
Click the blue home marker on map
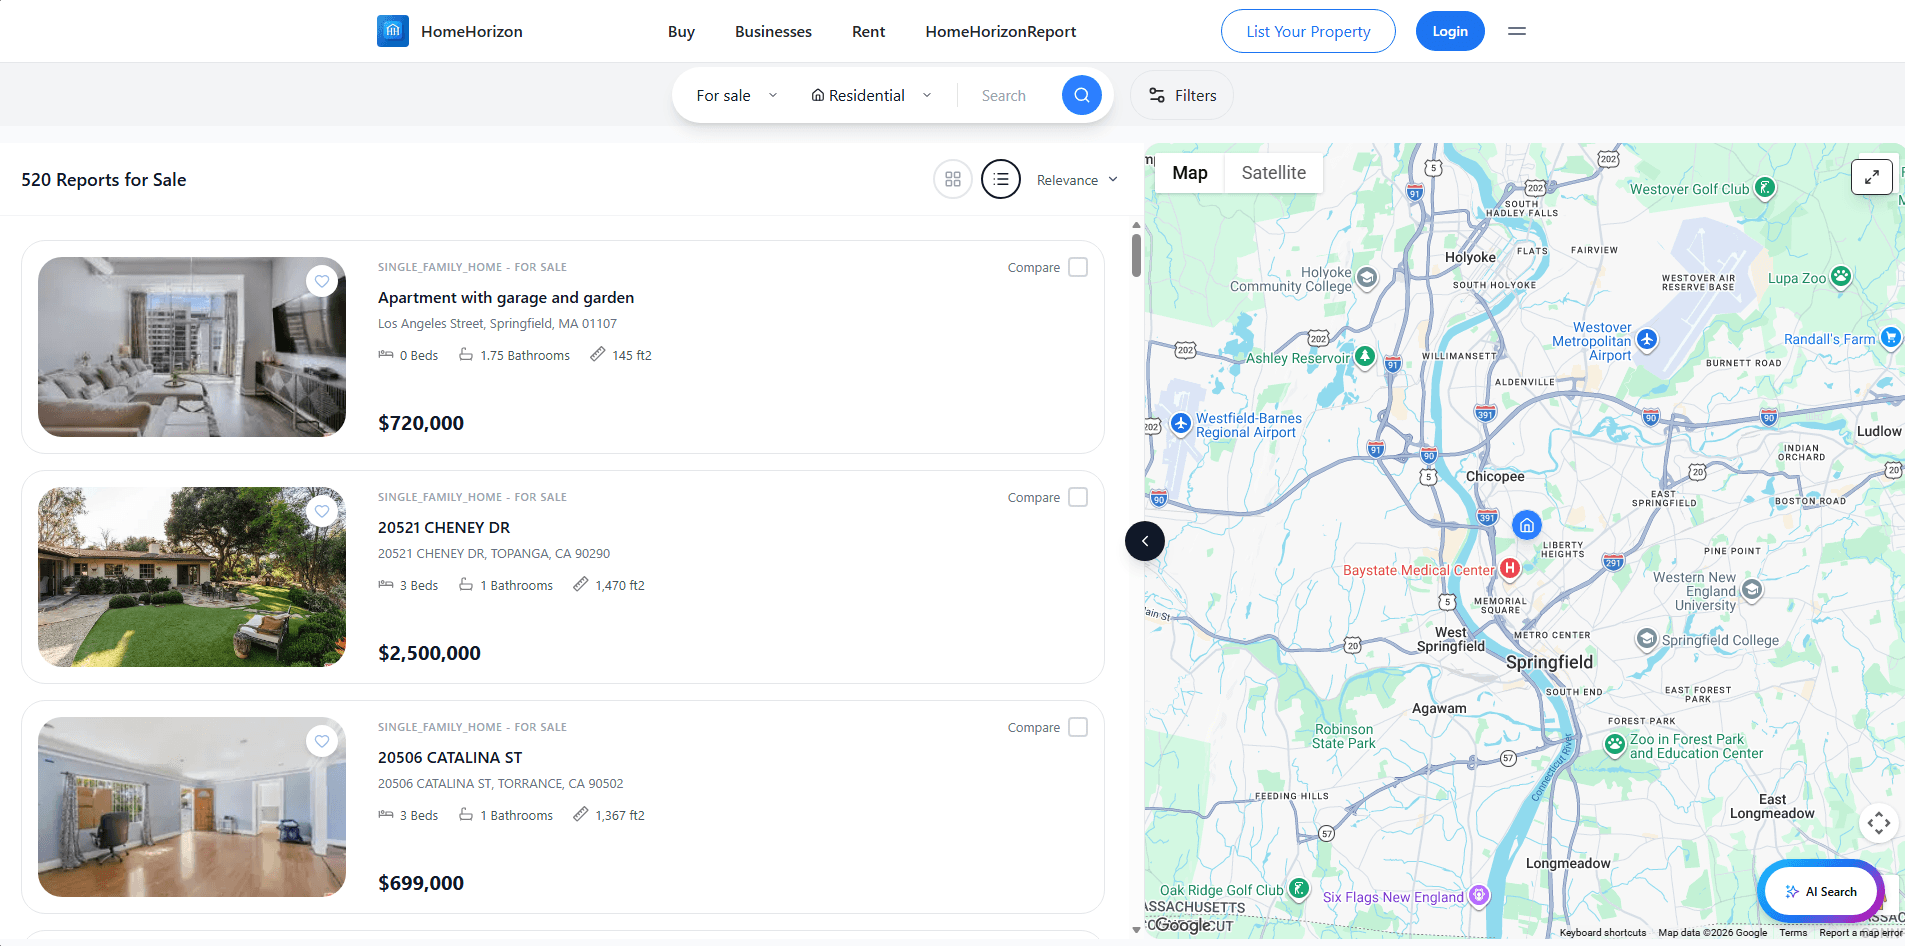pyautogui.click(x=1527, y=525)
